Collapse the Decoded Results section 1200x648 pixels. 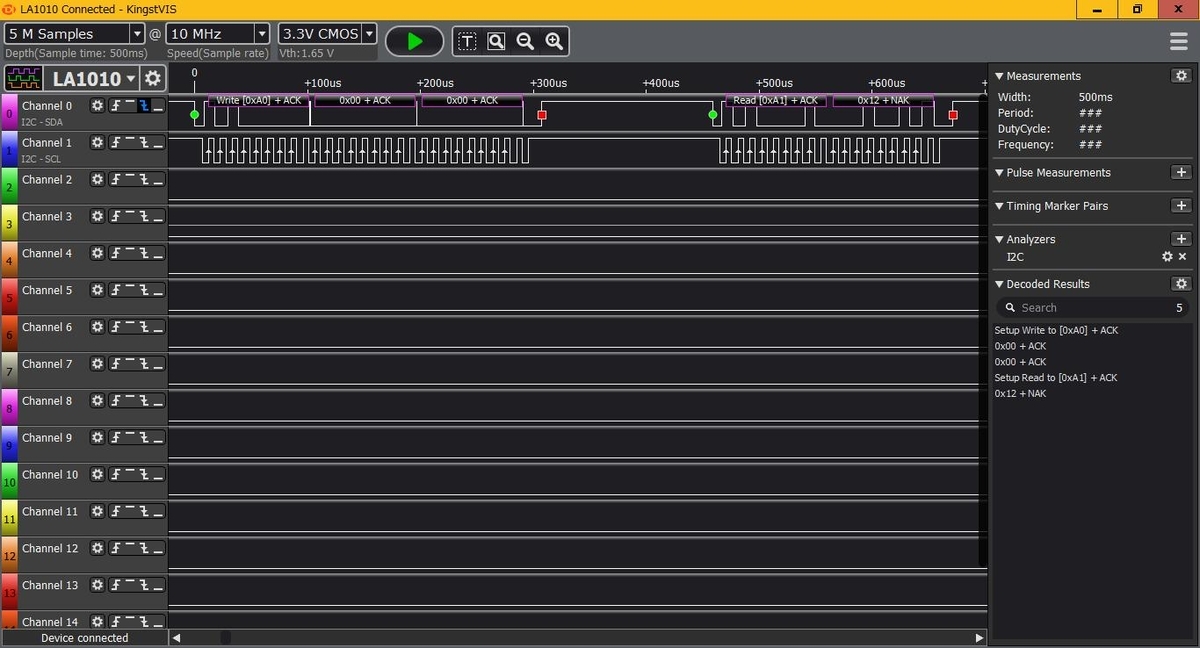pos(999,284)
